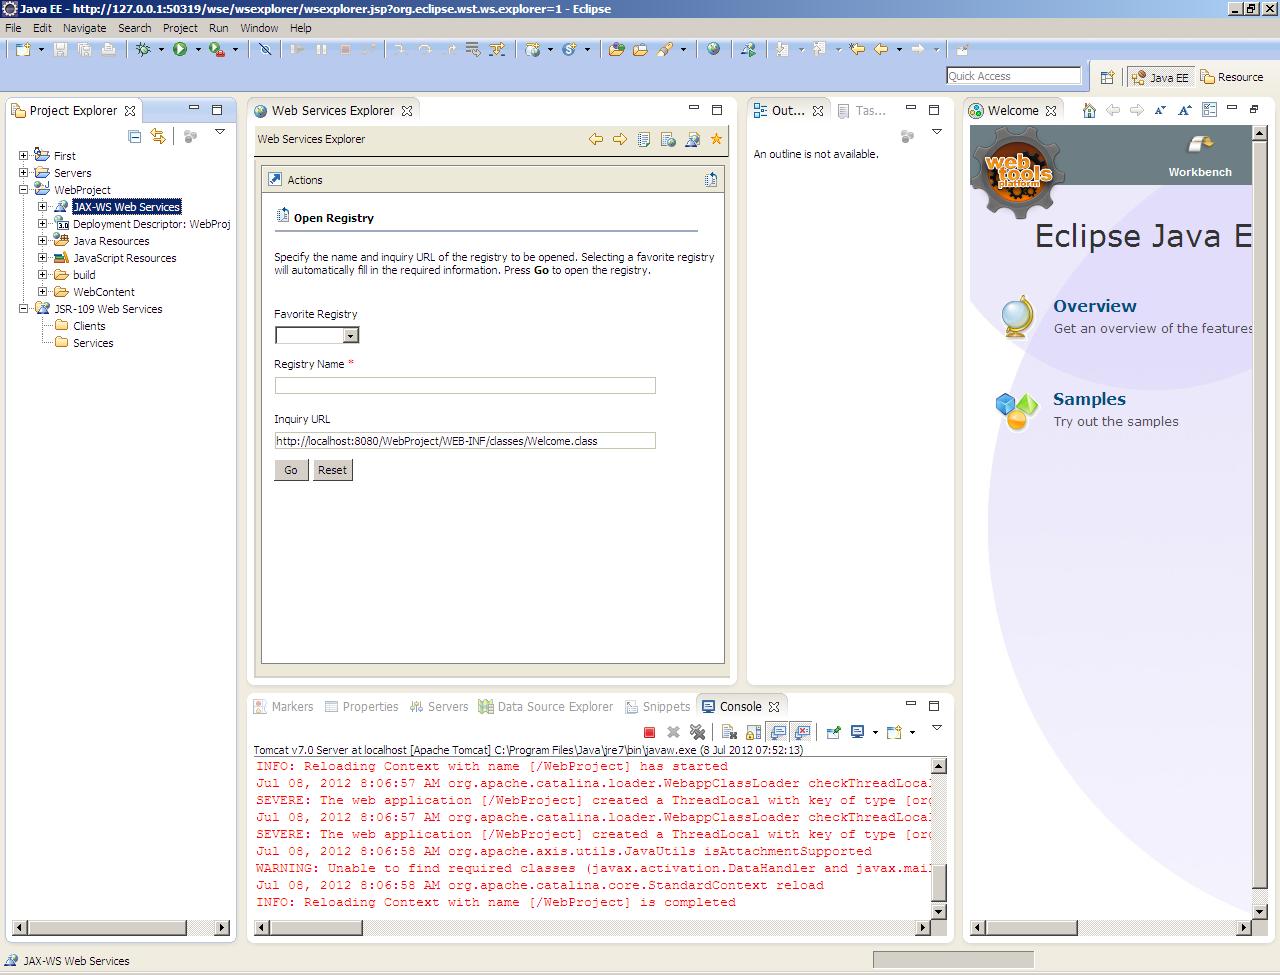Click the Debug bug icon in main toolbar
The image size is (1280, 975).
tap(143, 49)
